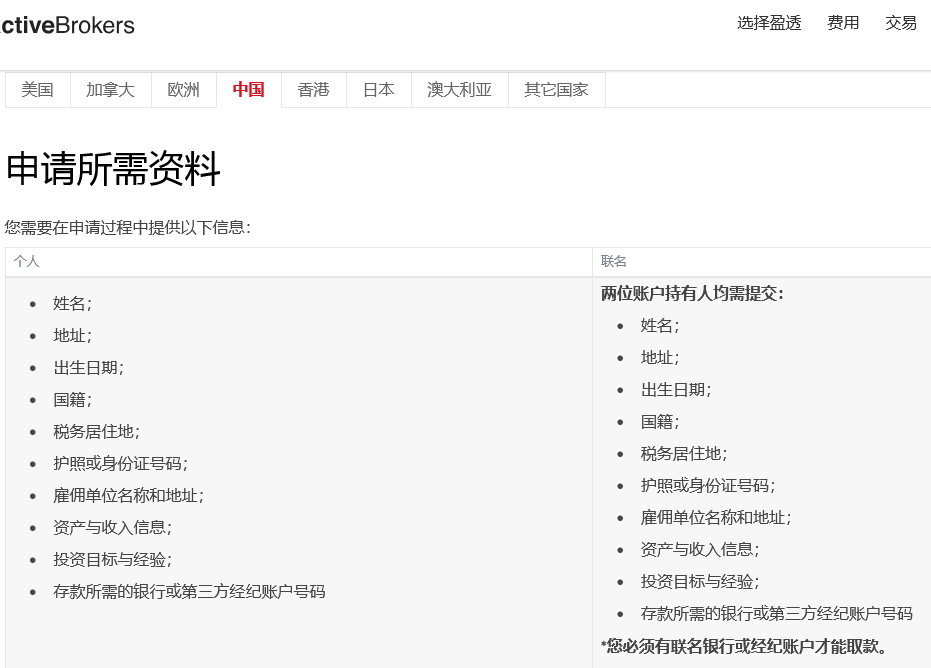Switch to the 香港 tab
The width and height of the screenshot is (931, 668).
[314, 90]
